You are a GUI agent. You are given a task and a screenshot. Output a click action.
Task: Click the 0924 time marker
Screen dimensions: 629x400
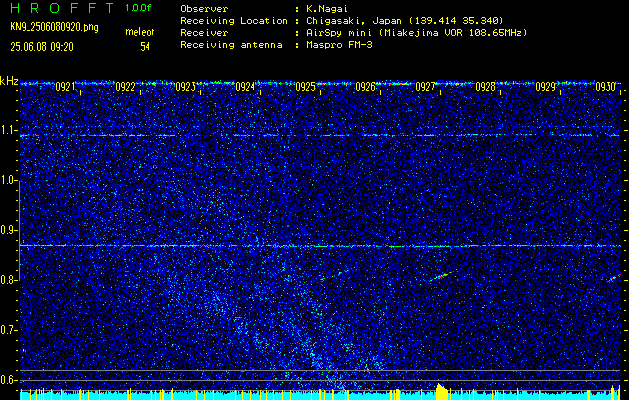pyautogui.click(x=245, y=87)
